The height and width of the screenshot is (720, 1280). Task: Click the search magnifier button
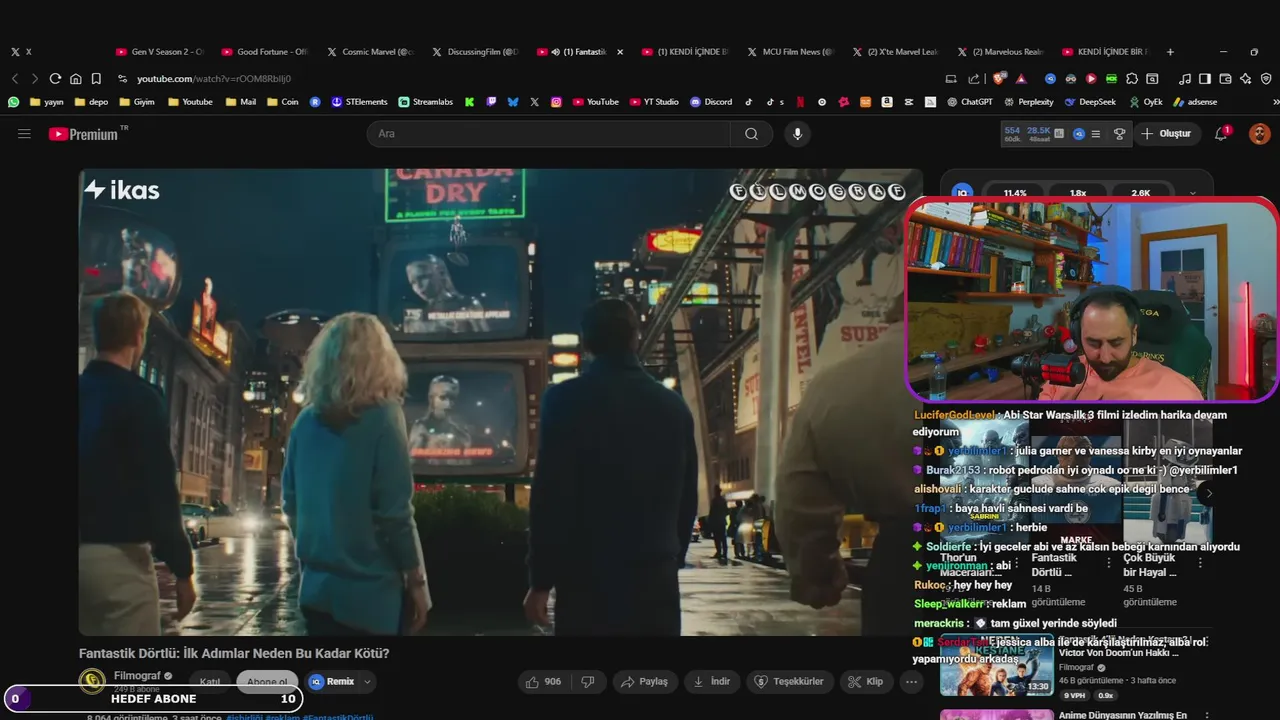click(x=751, y=133)
